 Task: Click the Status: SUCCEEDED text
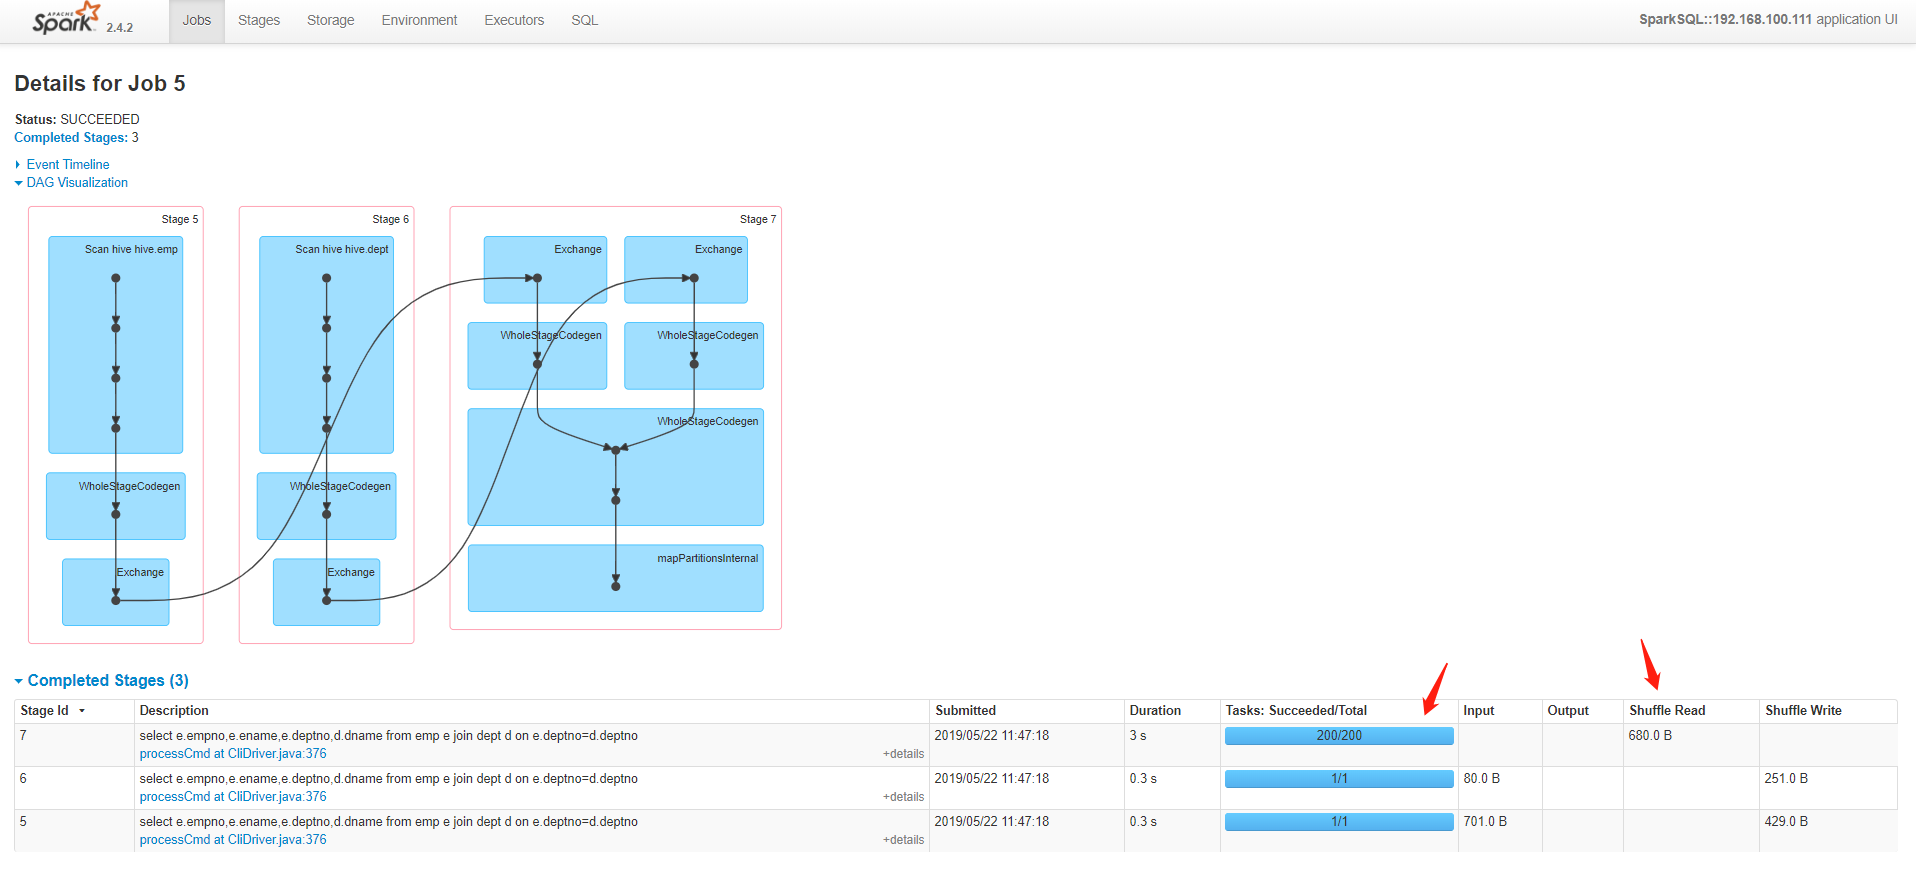[x=77, y=119]
